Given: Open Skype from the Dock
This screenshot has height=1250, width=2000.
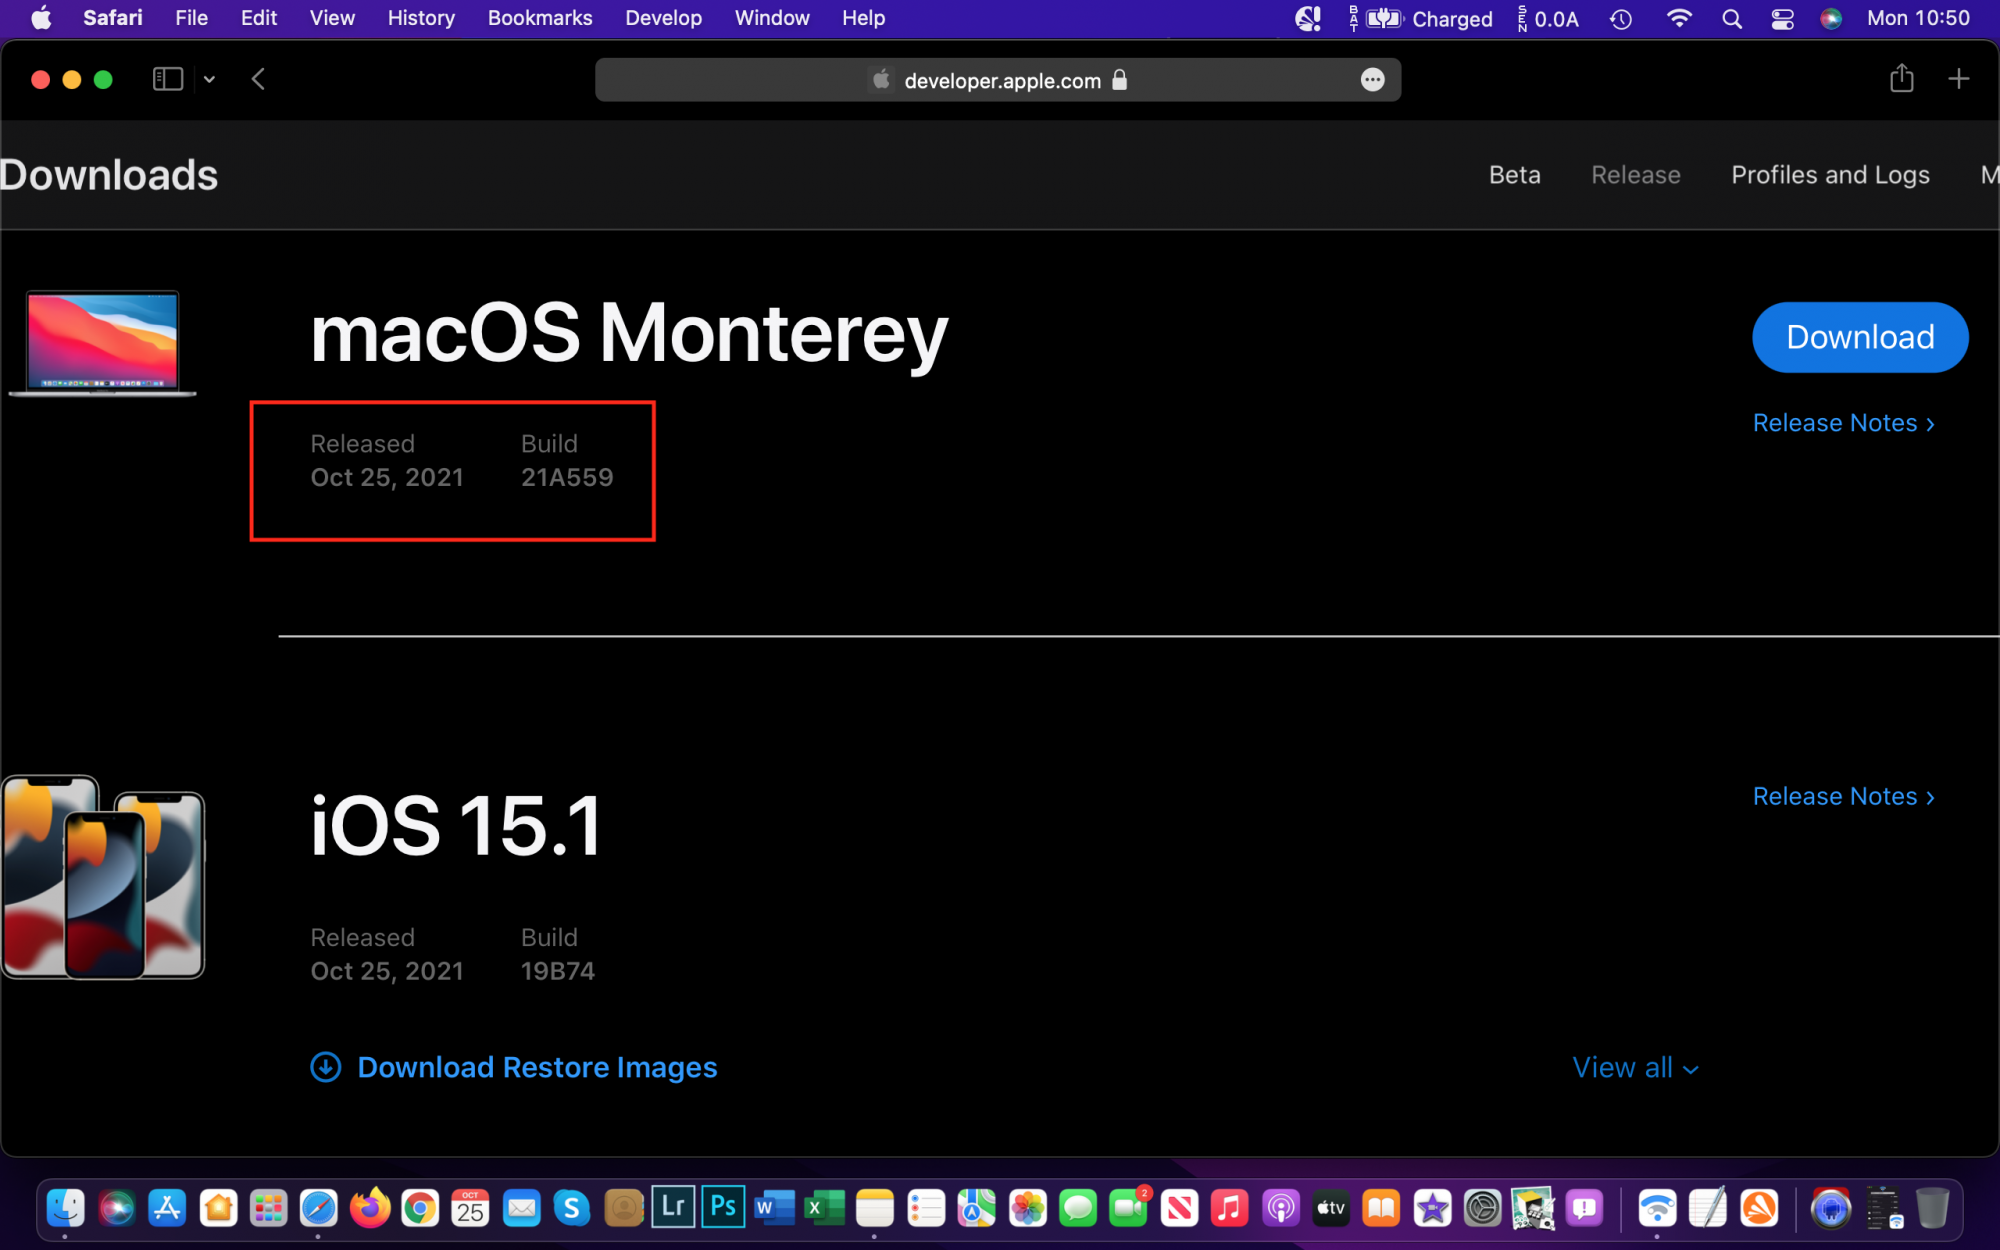Looking at the screenshot, I should point(572,1208).
